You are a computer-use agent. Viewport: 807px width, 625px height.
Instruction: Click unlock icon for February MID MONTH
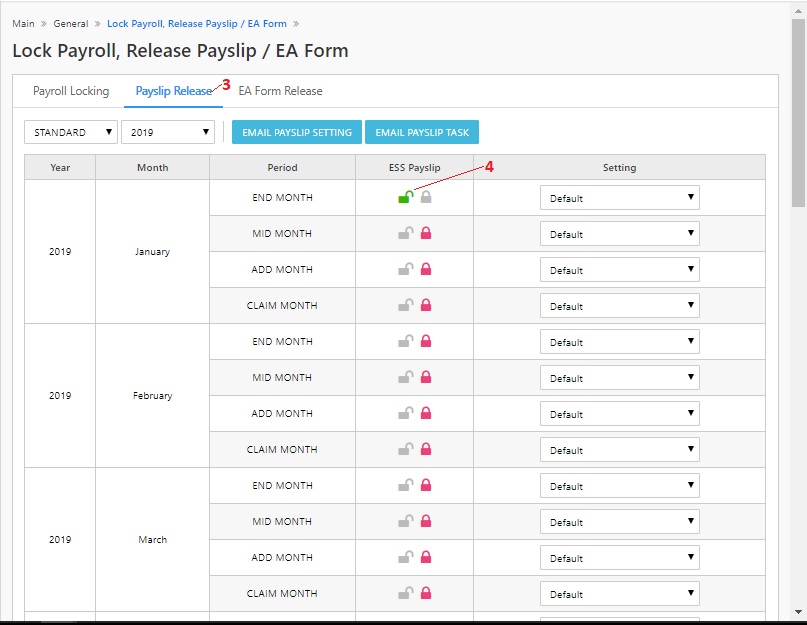point(406,377)
